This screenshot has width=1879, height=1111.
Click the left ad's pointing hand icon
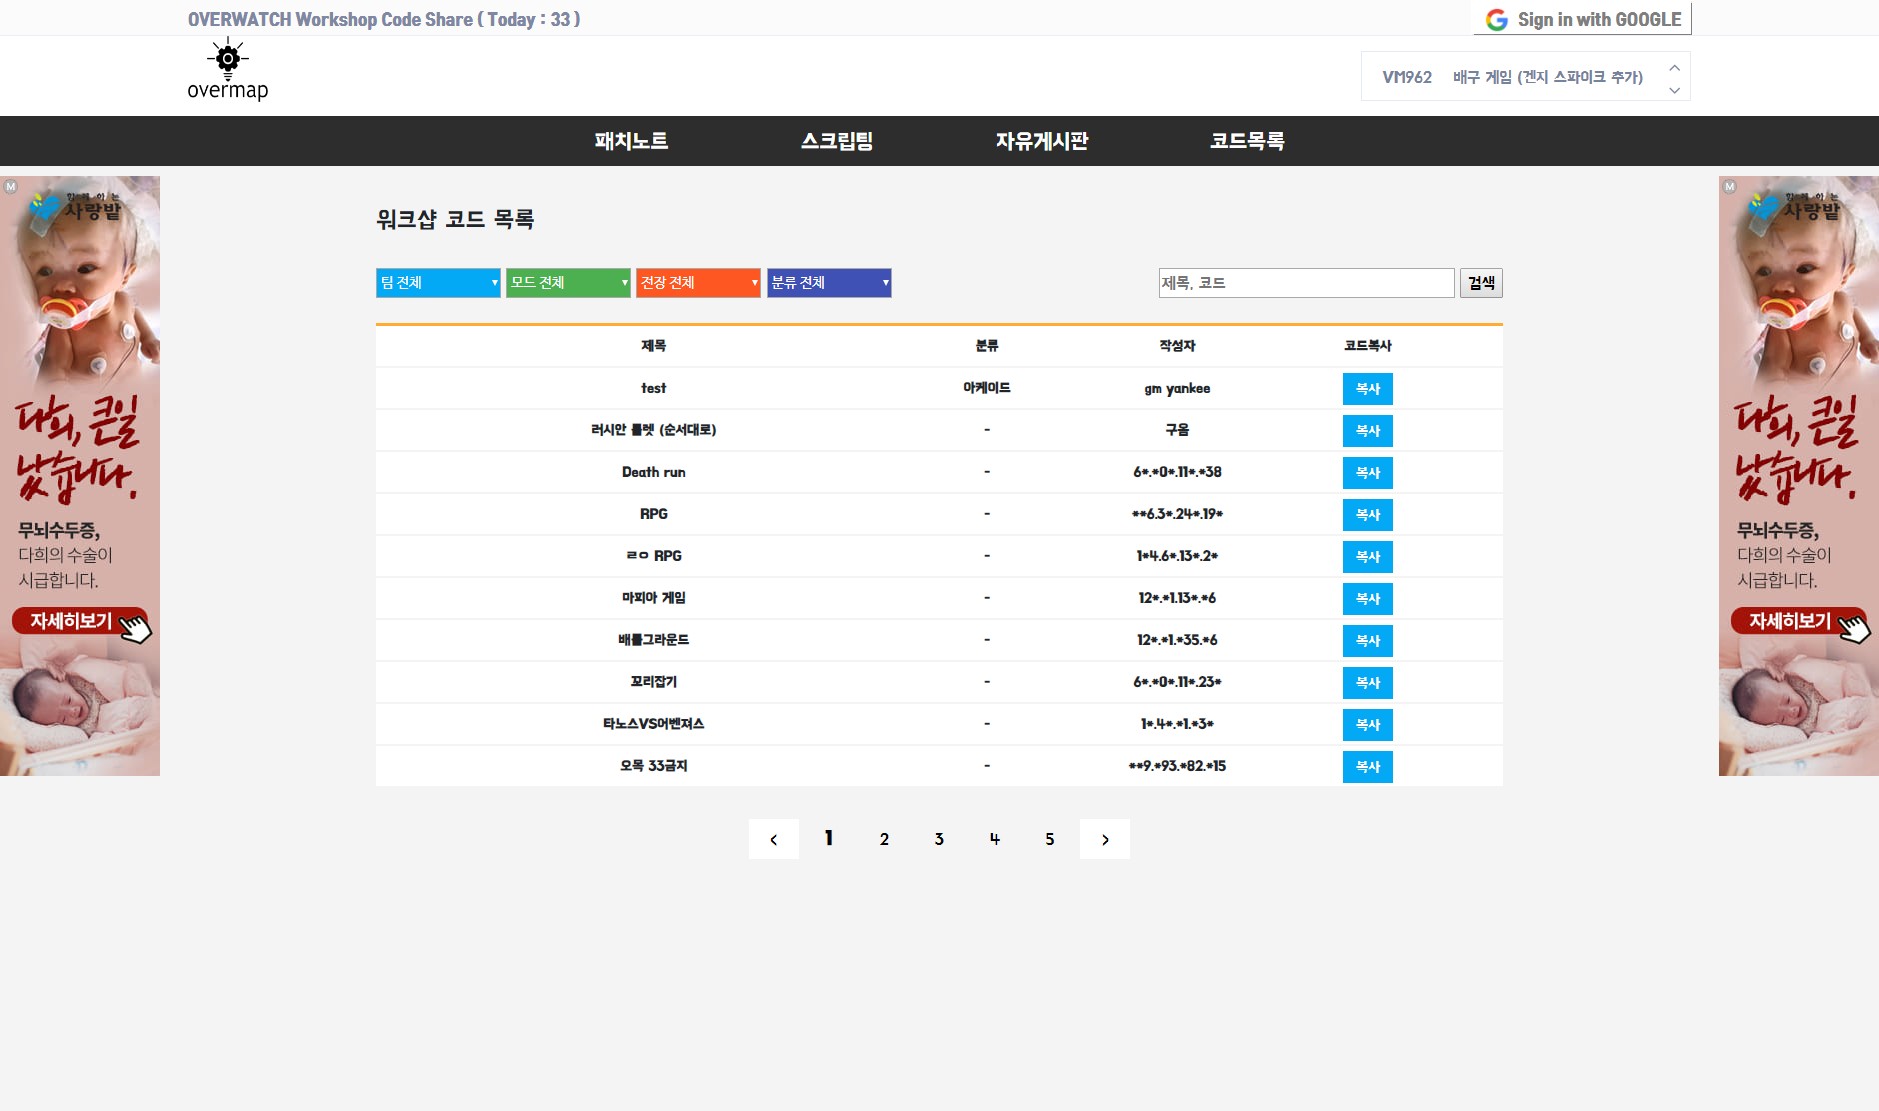click(x=136, y=628)
